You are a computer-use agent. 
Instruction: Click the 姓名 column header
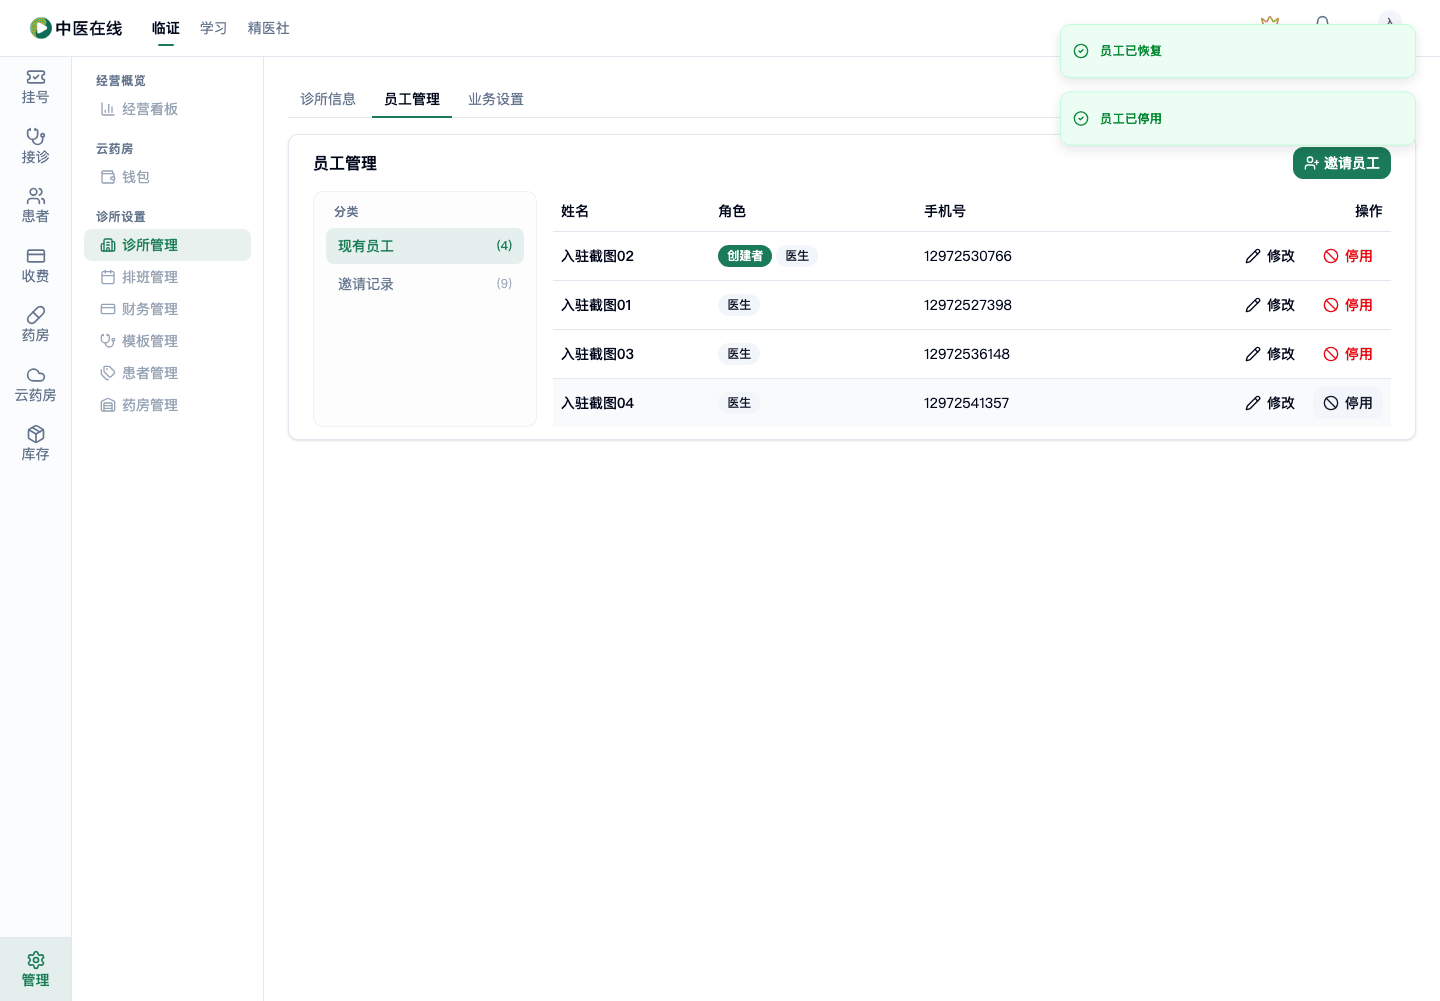click(x=575, y=211)
